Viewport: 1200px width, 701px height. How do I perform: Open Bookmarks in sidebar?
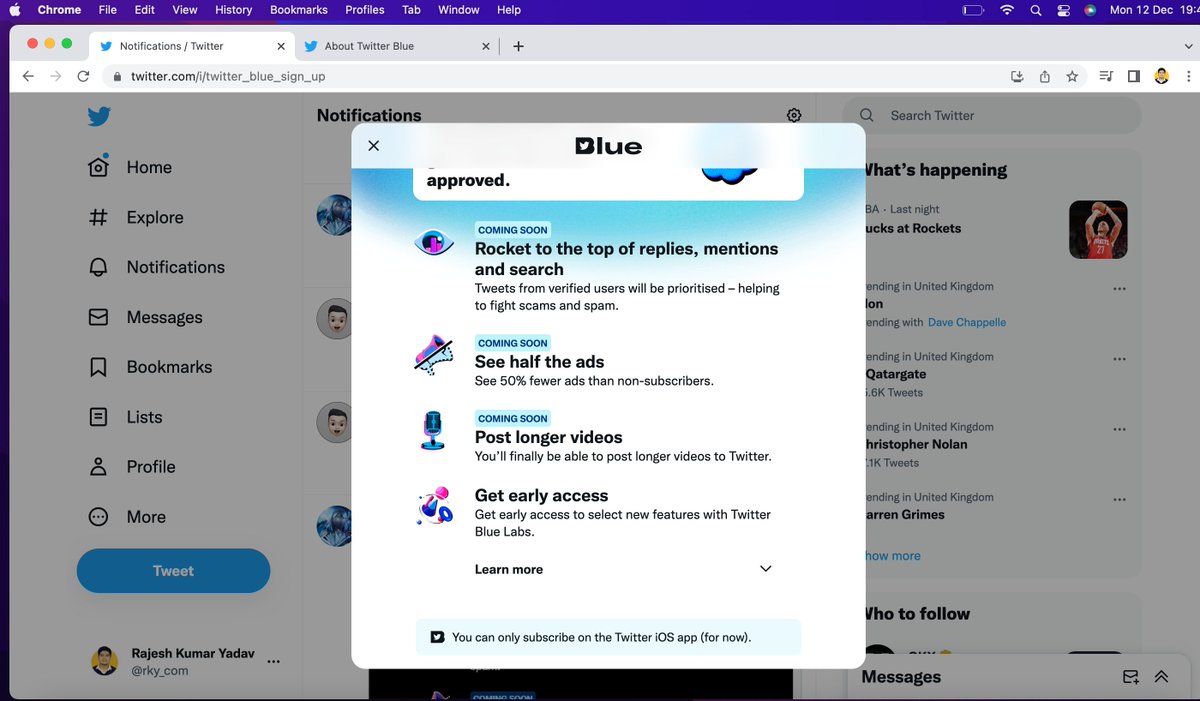click(x=150, y=367)
